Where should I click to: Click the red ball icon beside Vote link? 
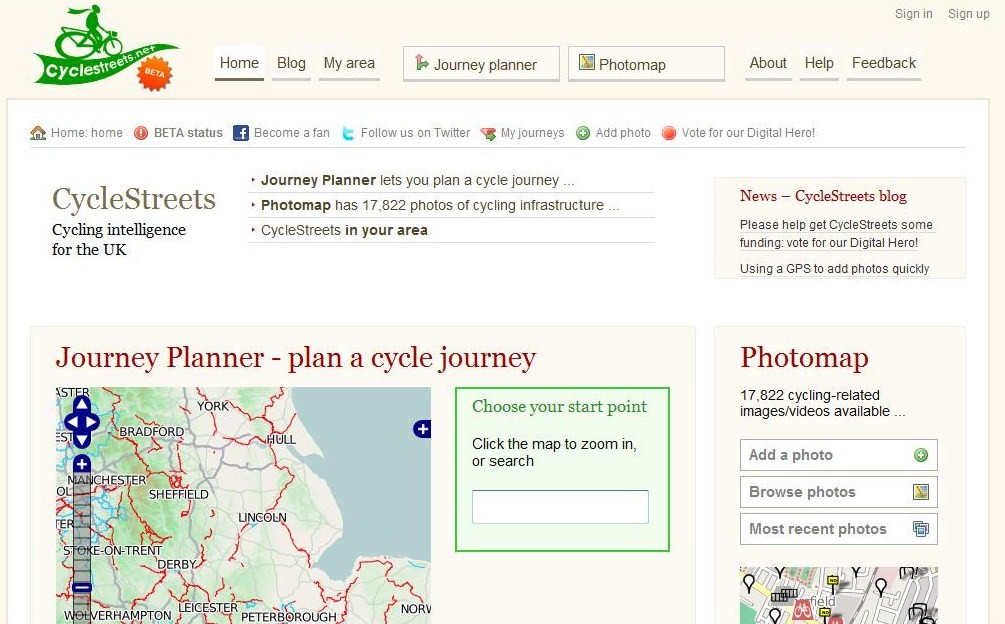pos(669,133)
